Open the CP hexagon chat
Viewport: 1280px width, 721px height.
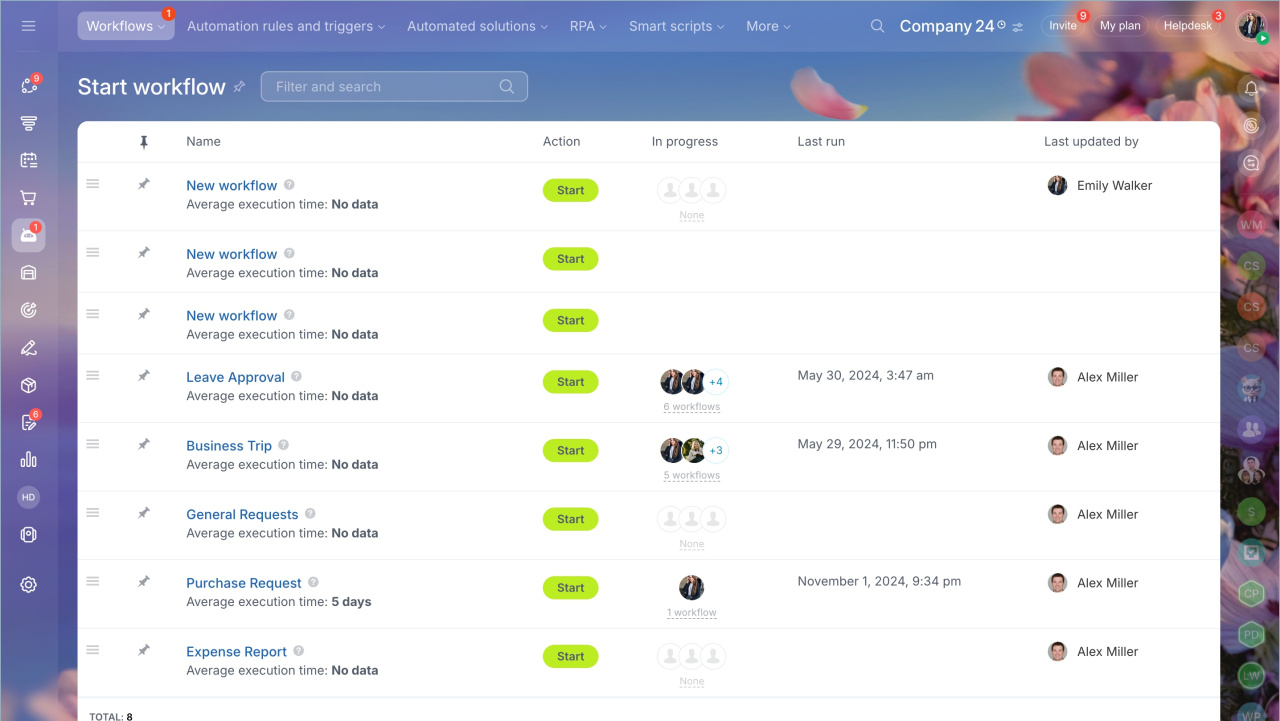tap(1251, 593)
